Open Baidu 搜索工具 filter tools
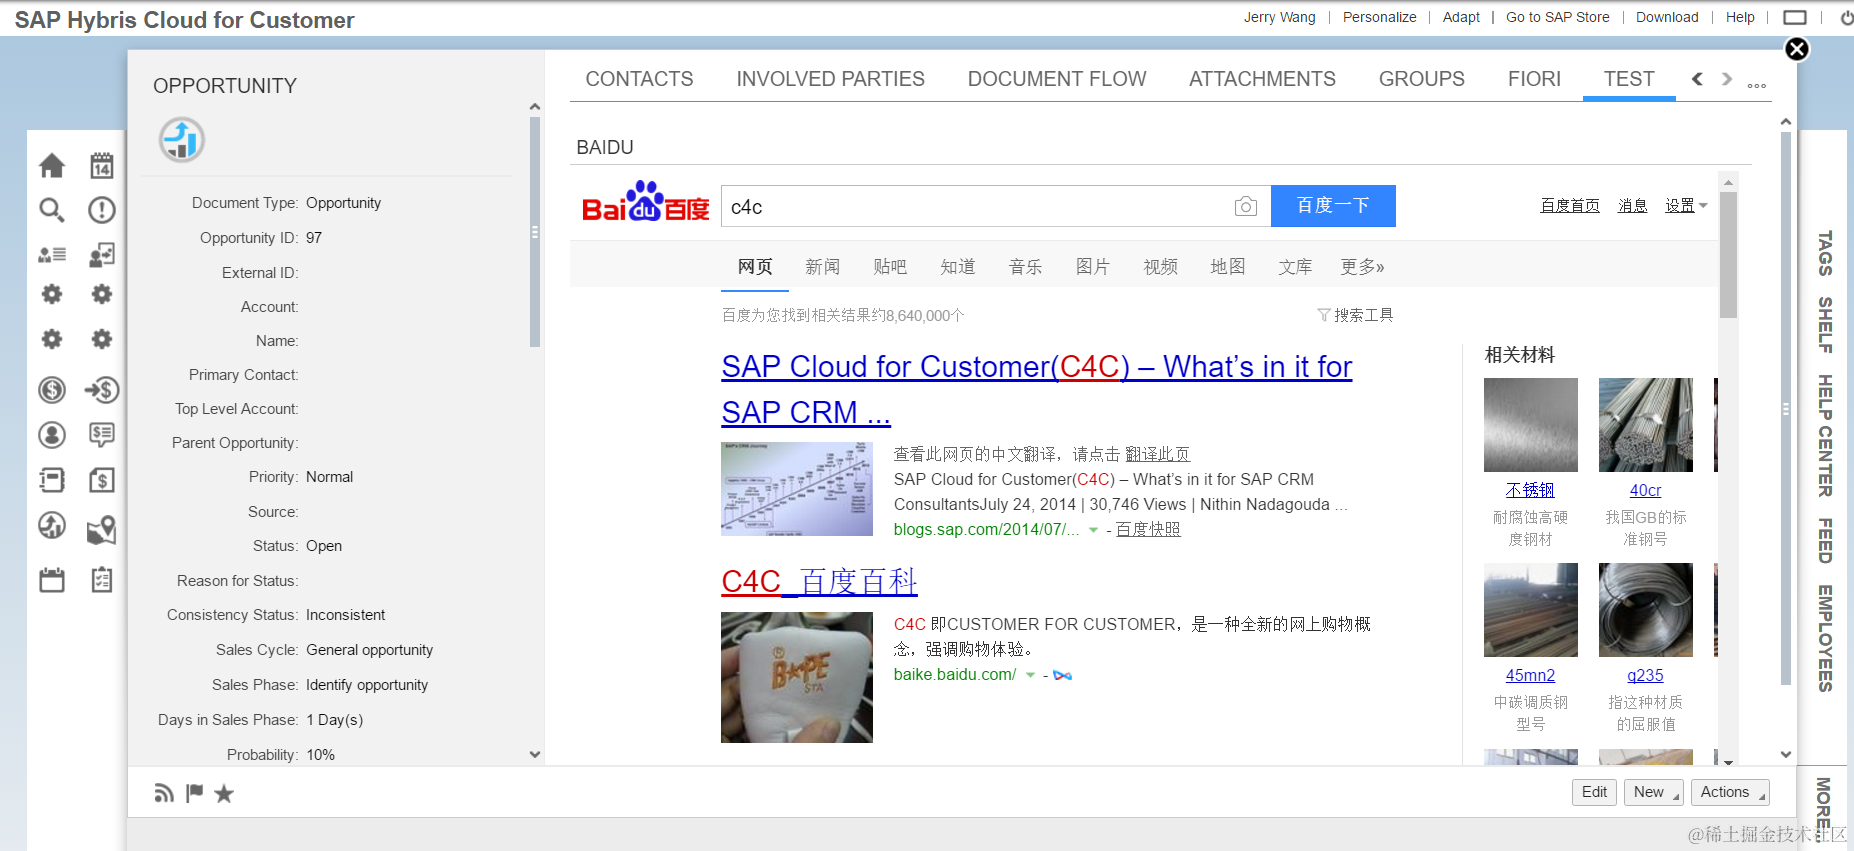The height and width of the screenshot is (851, 1854). pyautogui.click(x=1355, y=315)
